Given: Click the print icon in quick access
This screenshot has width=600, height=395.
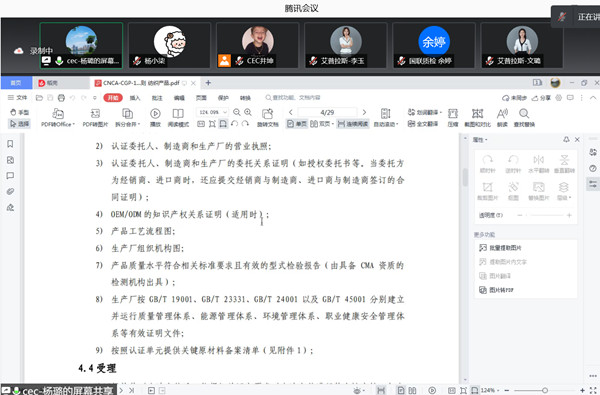Looking at the screenshot, I should 61,98.
